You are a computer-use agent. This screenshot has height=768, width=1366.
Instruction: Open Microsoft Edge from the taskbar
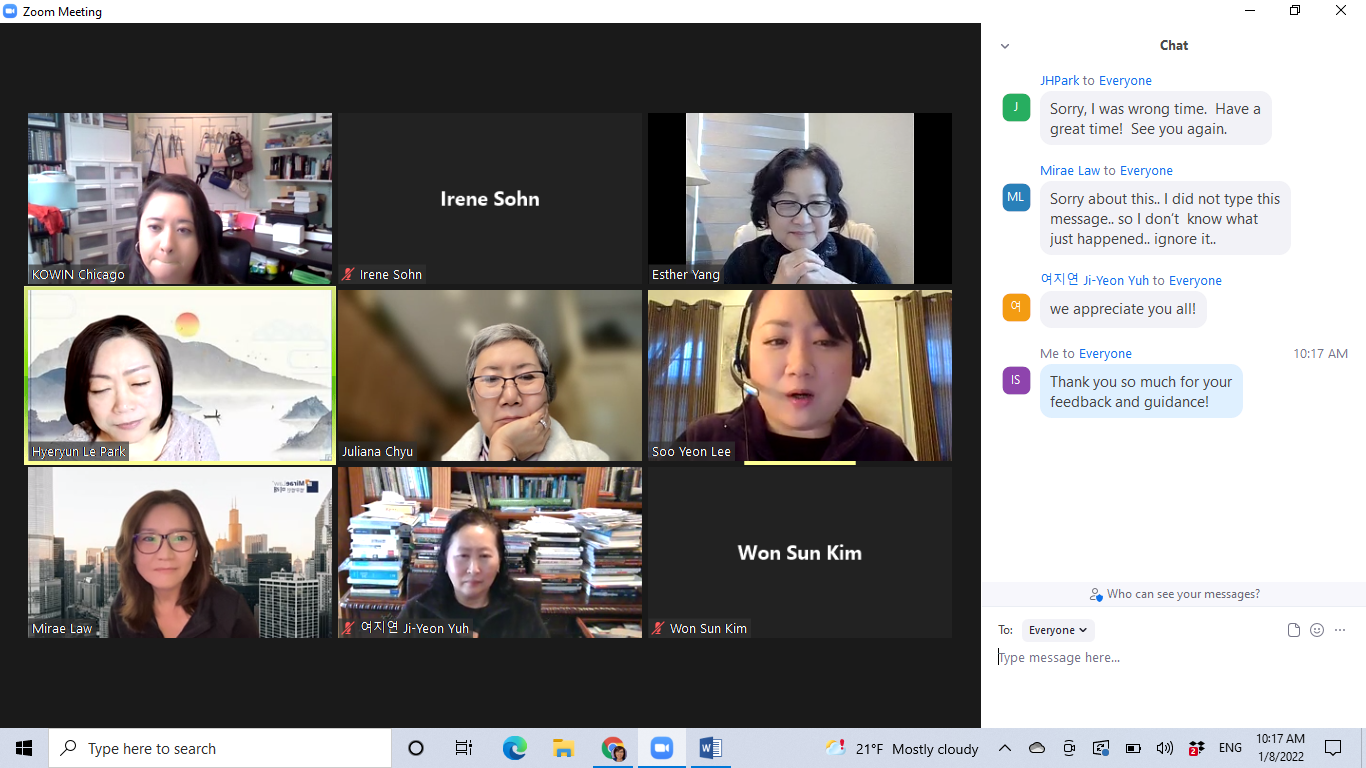[x=514, y=748]
